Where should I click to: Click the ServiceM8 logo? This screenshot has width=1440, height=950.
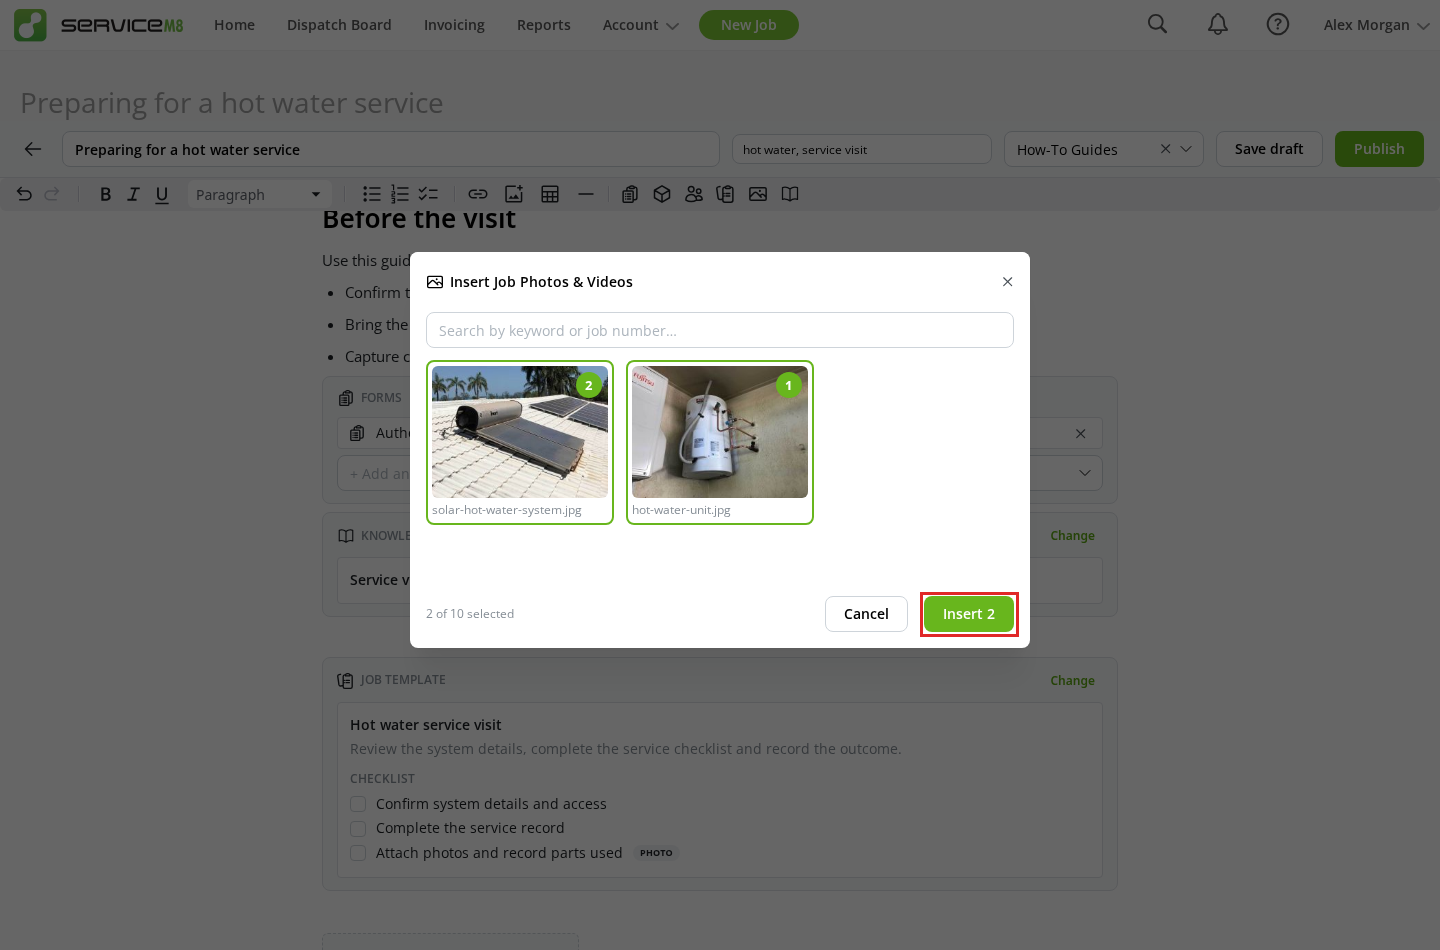98,25
